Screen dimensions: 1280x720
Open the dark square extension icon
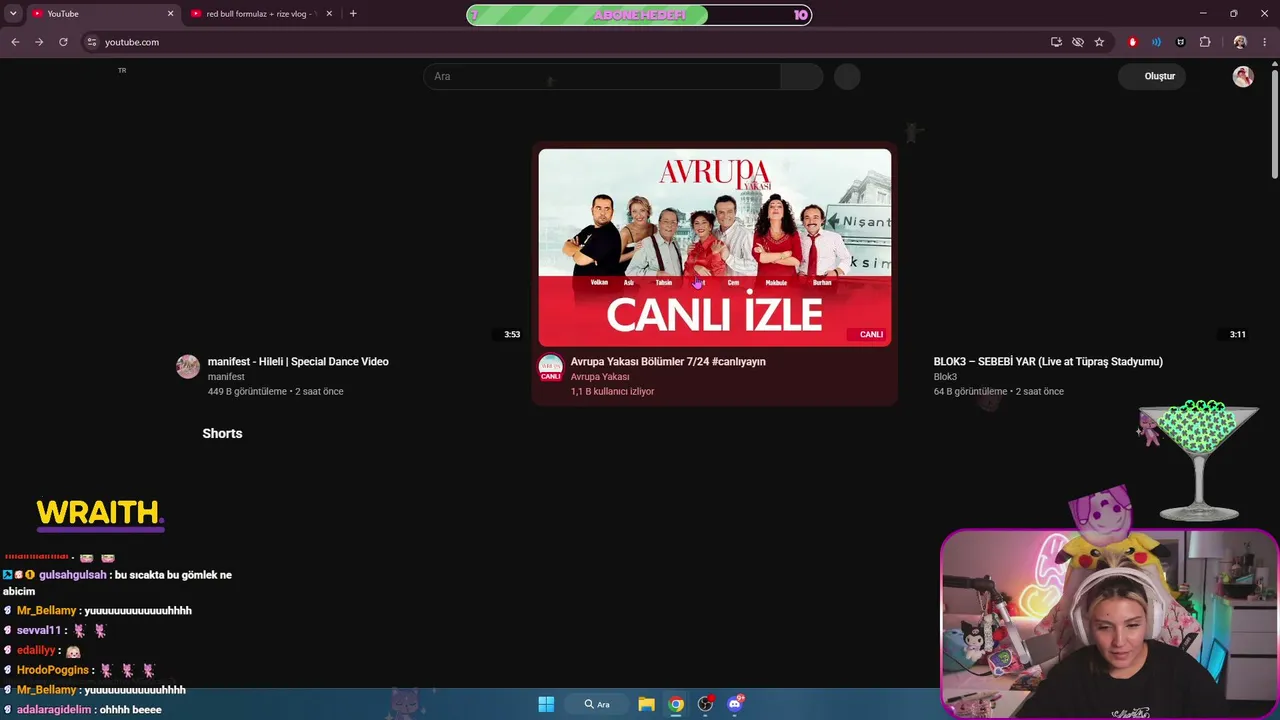[1181, 42]
